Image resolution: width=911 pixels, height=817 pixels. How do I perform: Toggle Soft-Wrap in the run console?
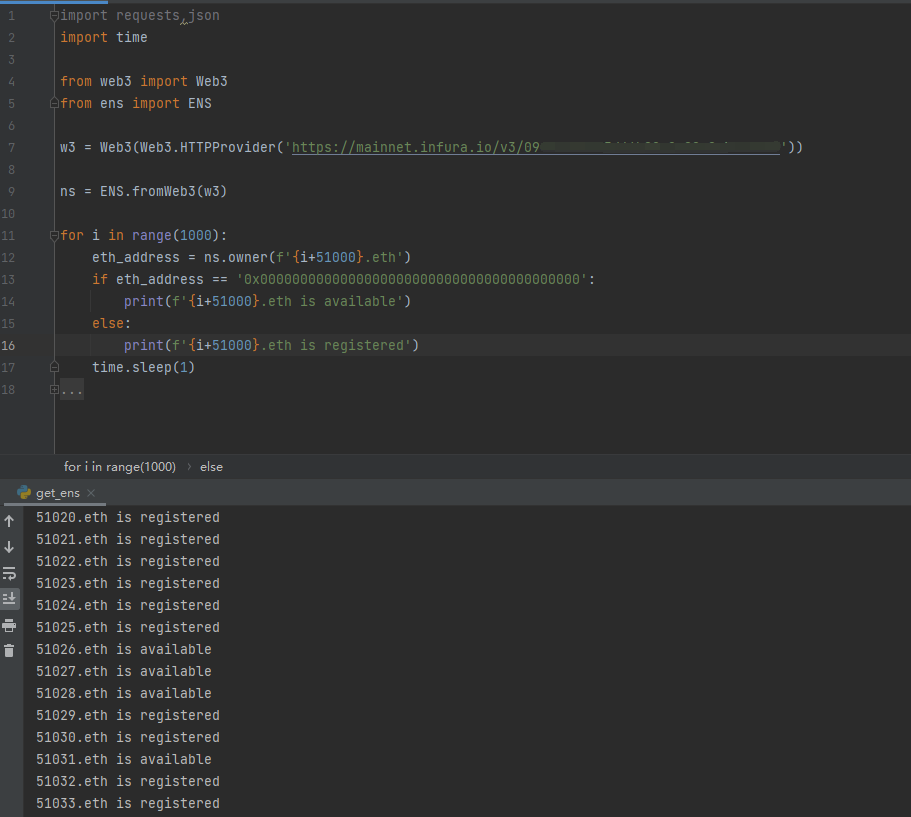[x=9, y=574]
